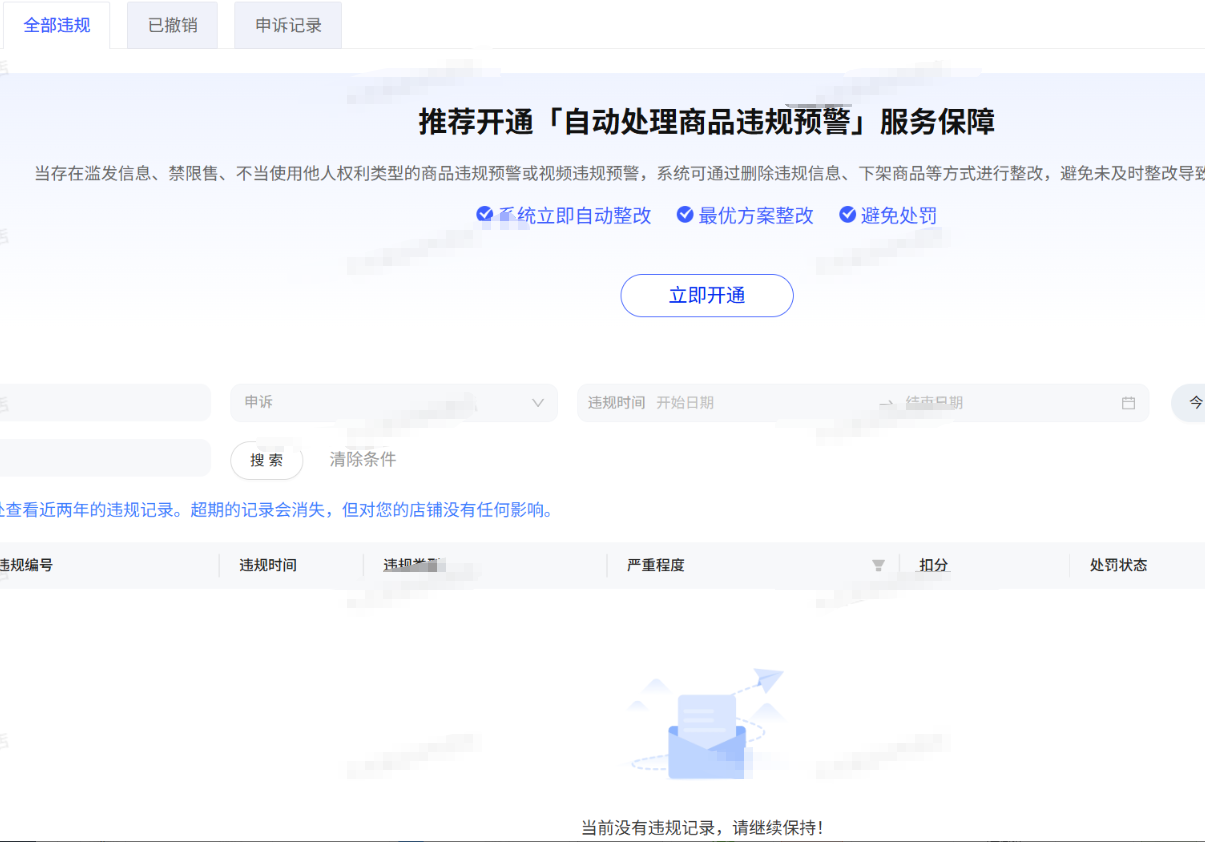Click the 违规时间 column header
The image size is (1205, 842).
click(x=268, y=566)
